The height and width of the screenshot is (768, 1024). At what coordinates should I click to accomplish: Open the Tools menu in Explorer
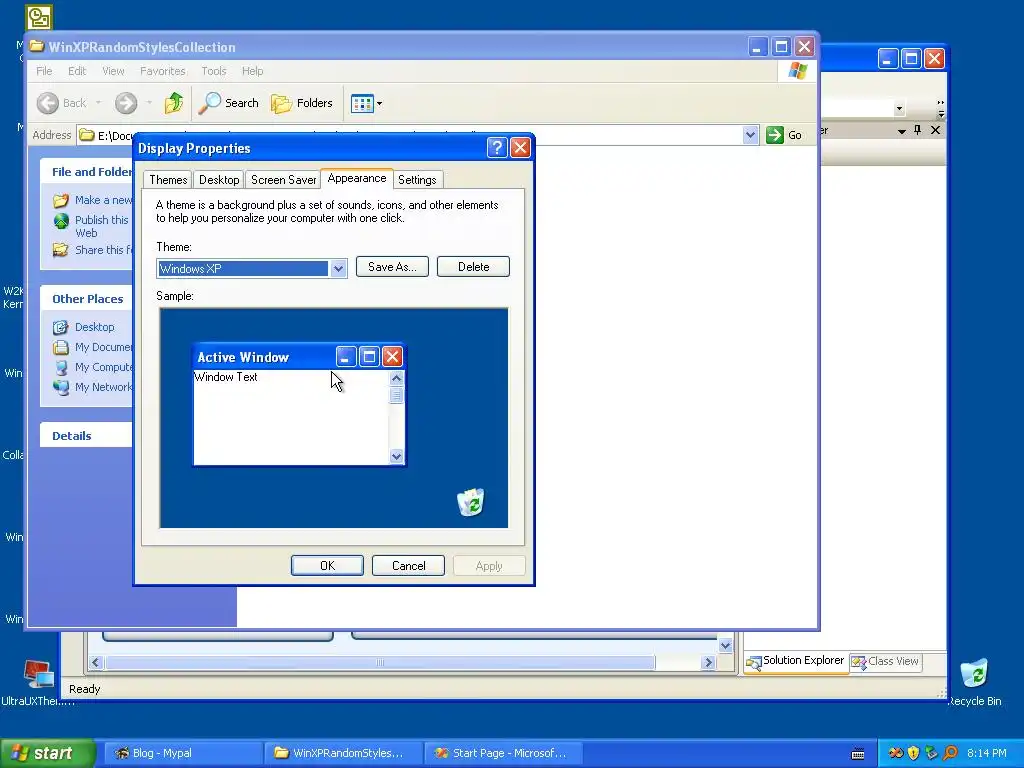[x=214, y=71]
